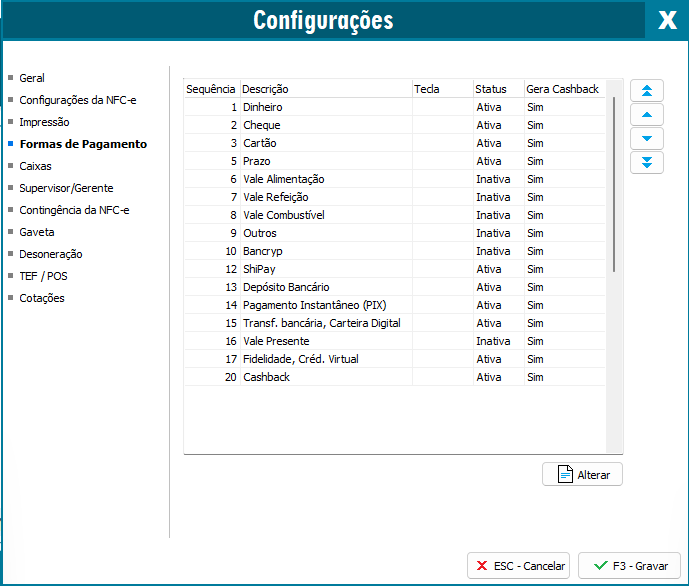Click the Status column header
This screenshot has height=586, width=689.
tap(491, 89)
